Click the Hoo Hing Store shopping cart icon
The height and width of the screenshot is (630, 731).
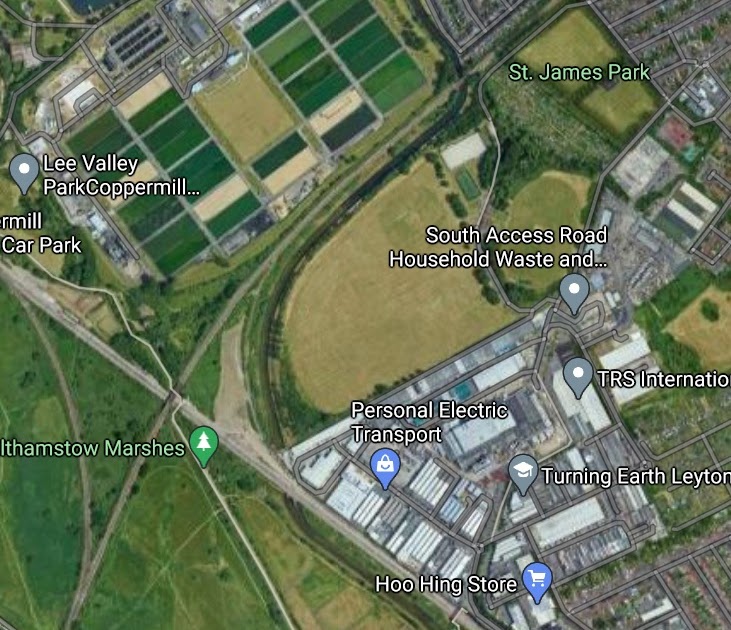tap(537, 583)
